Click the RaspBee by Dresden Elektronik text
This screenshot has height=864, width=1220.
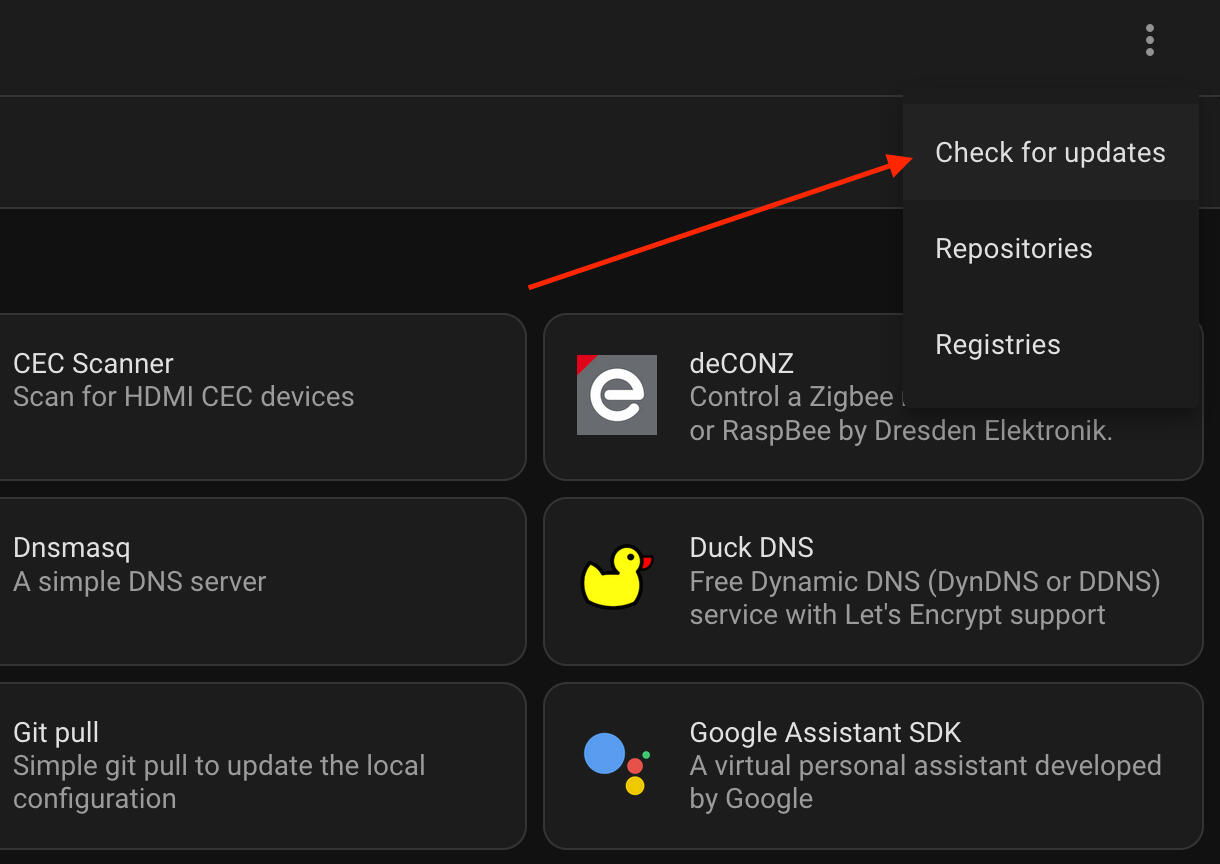pyautogui.click(x=900, y=431)
